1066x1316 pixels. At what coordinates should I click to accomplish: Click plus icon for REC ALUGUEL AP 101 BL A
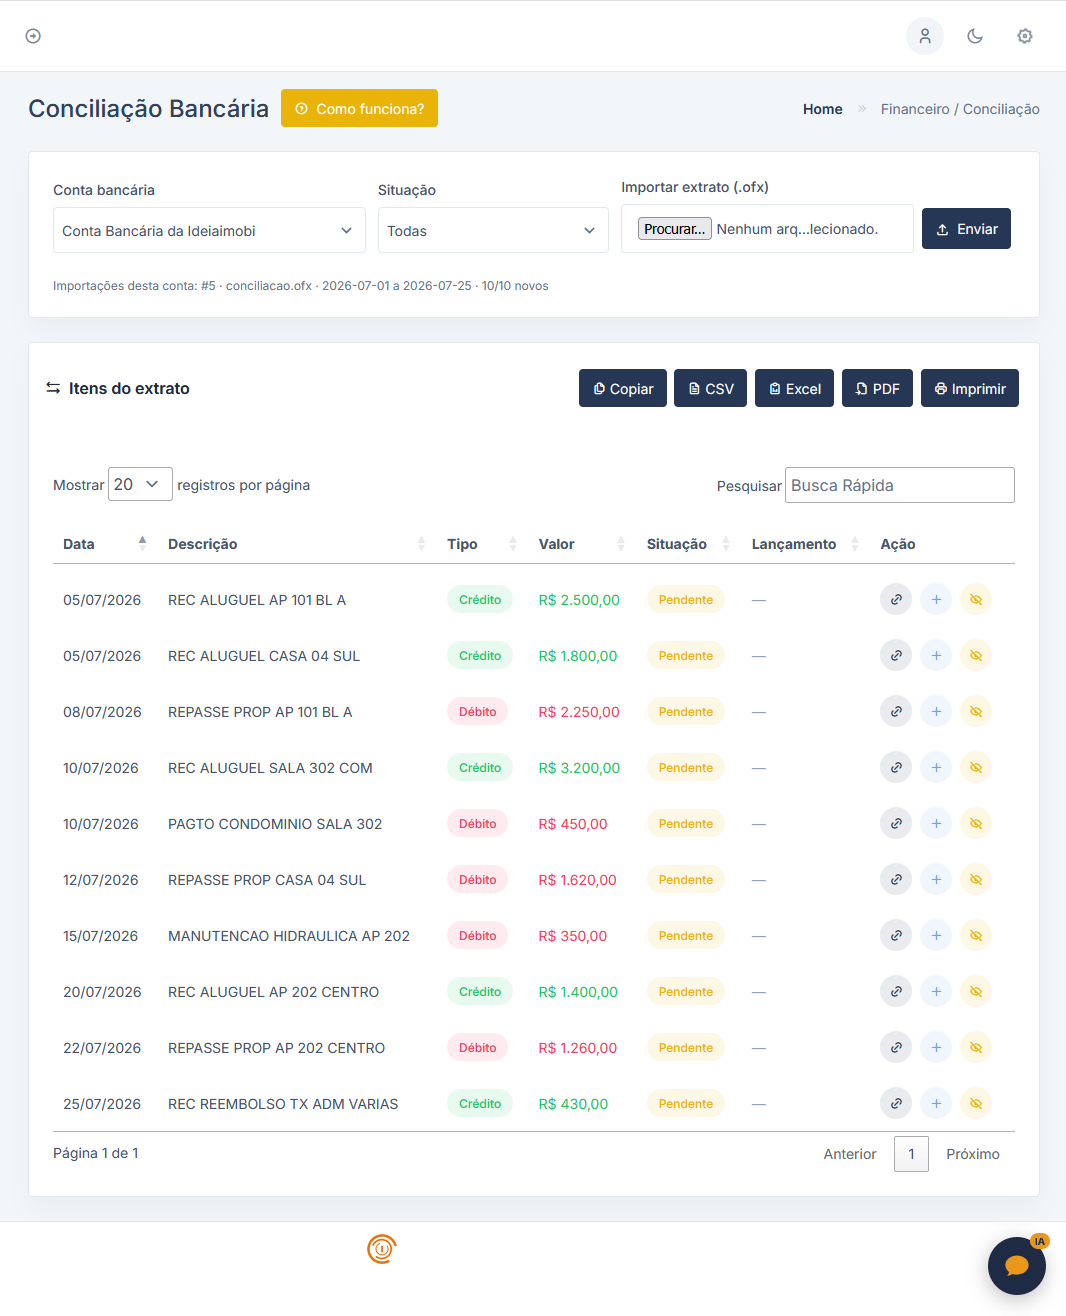(x=936, y=600)
